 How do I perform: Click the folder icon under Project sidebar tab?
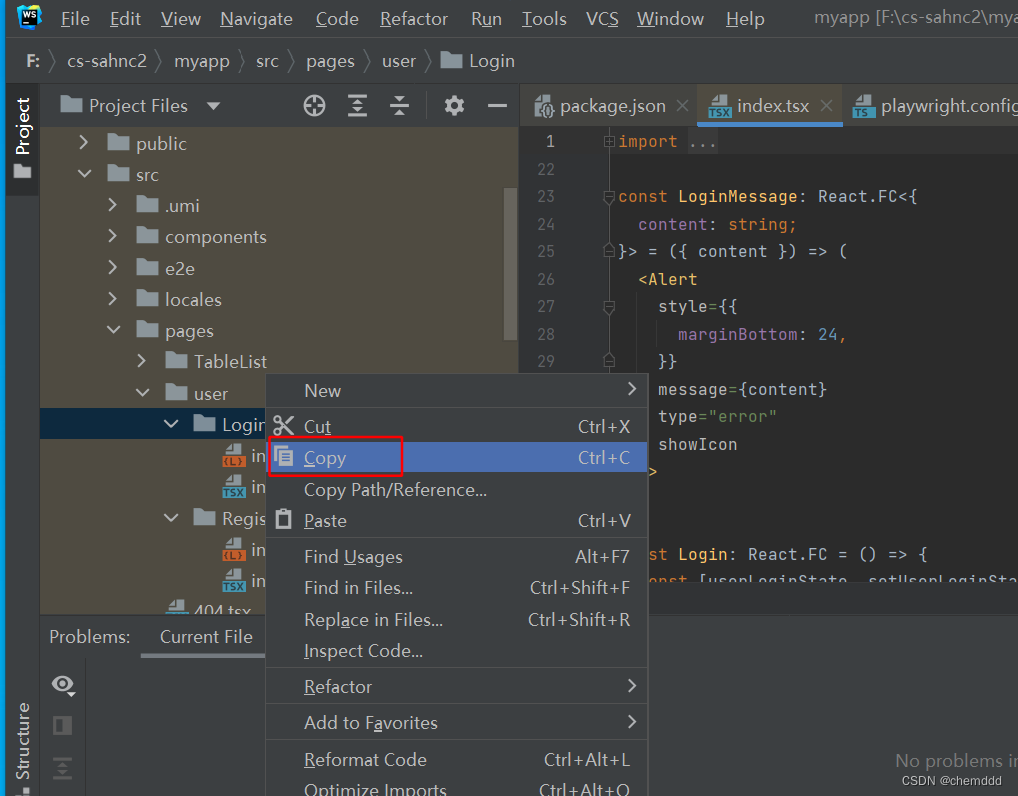pyautogui.click(x=22, y=171)
